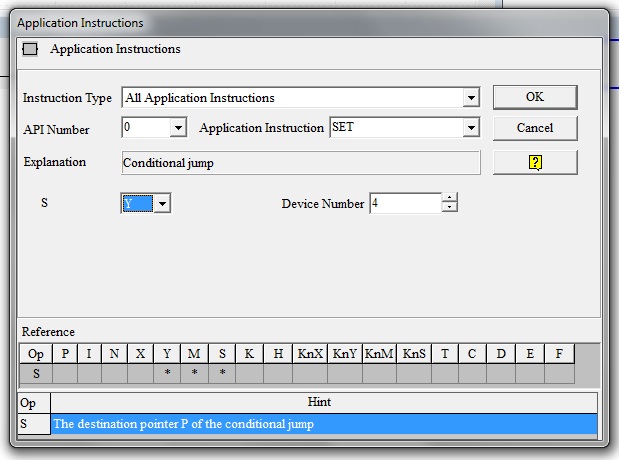The width and height of the screenshot is (619, 460).
Task: Click inside the Device Number field
Action: (404, 203)
